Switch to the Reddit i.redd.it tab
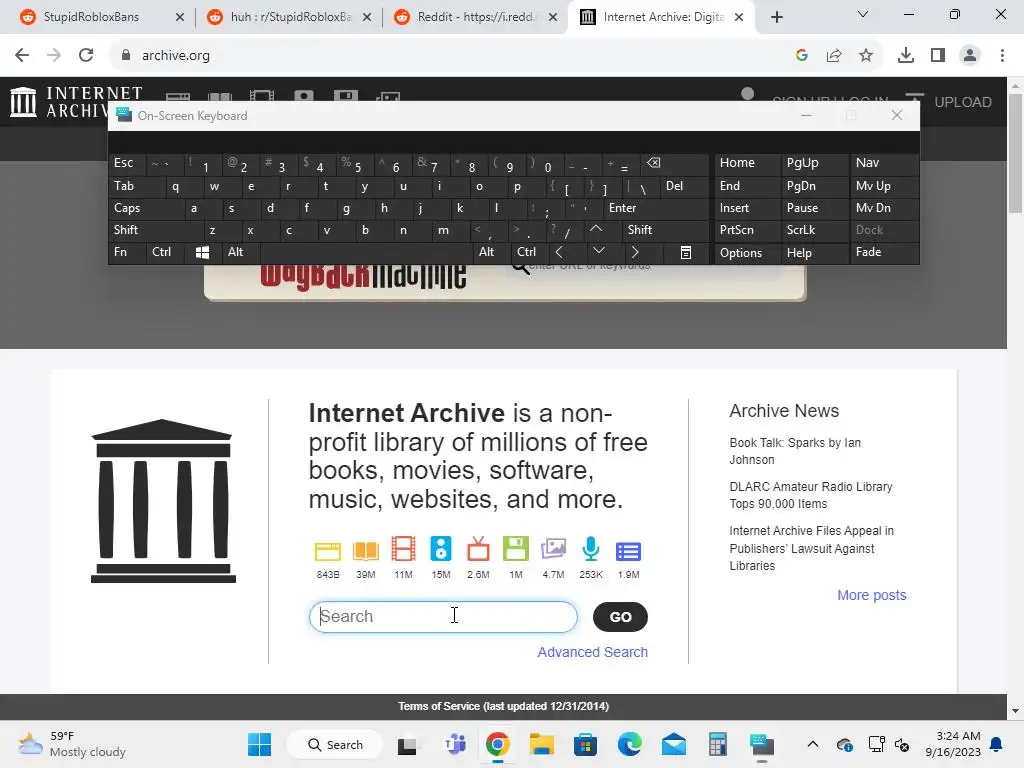The height and width of the screenshot is (768, 1024). [475, 17]
